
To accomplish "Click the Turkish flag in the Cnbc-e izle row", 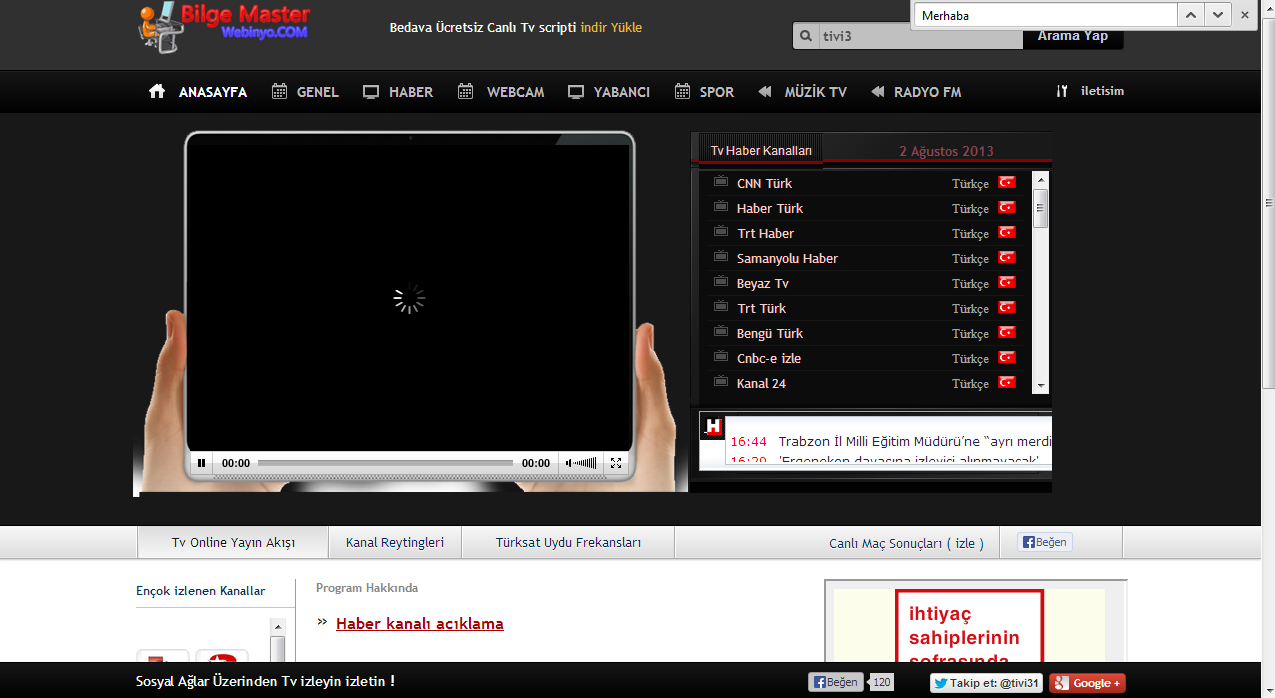I will tap(1007, 357).
